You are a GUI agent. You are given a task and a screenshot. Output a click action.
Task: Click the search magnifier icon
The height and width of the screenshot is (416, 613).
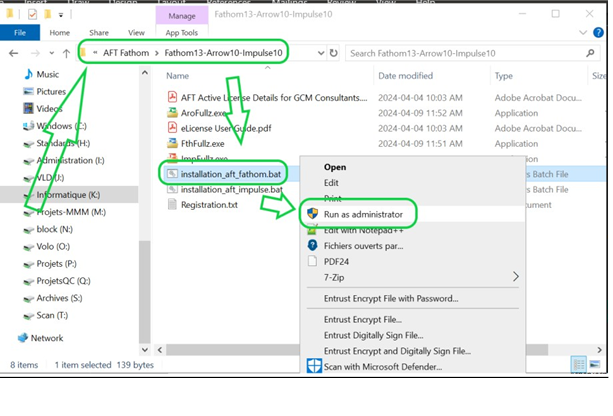(590, 53)
